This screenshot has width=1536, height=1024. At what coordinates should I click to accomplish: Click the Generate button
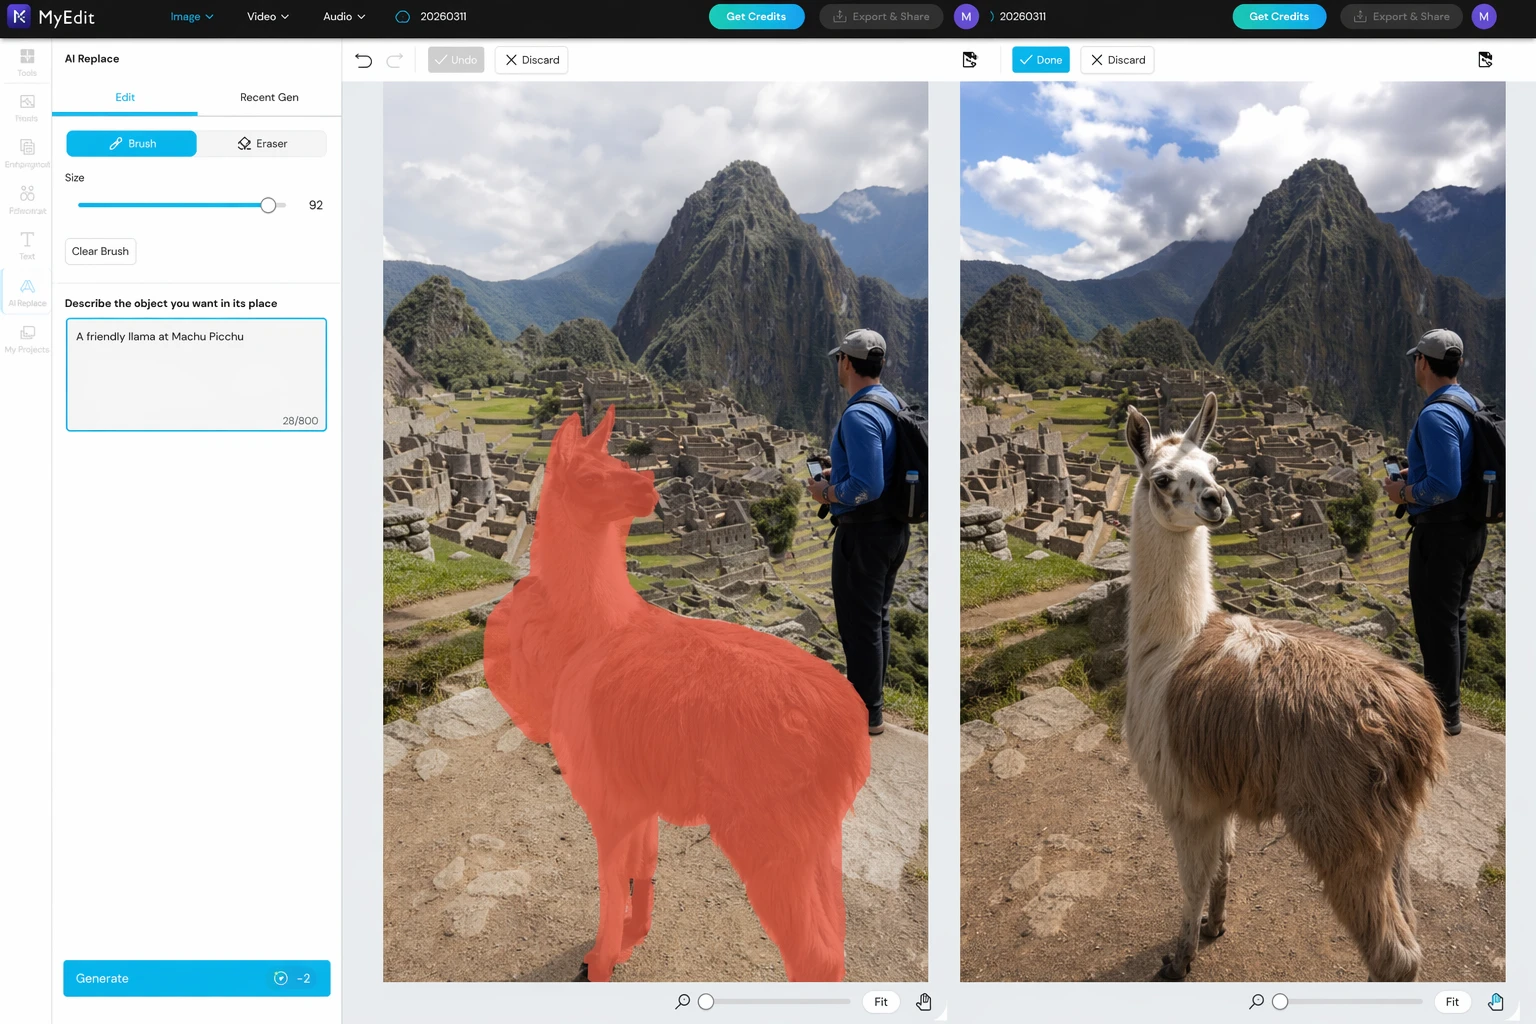tap(196, 978)
